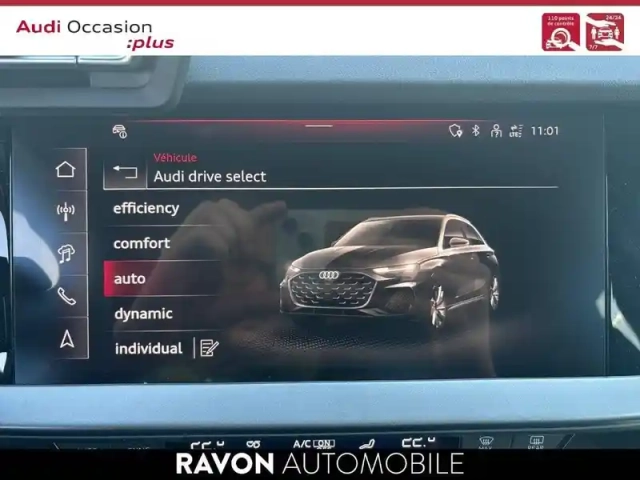Screen dimensions: 640x480
Task: Select the dynamic drive mode
Action: pos(143,313)
